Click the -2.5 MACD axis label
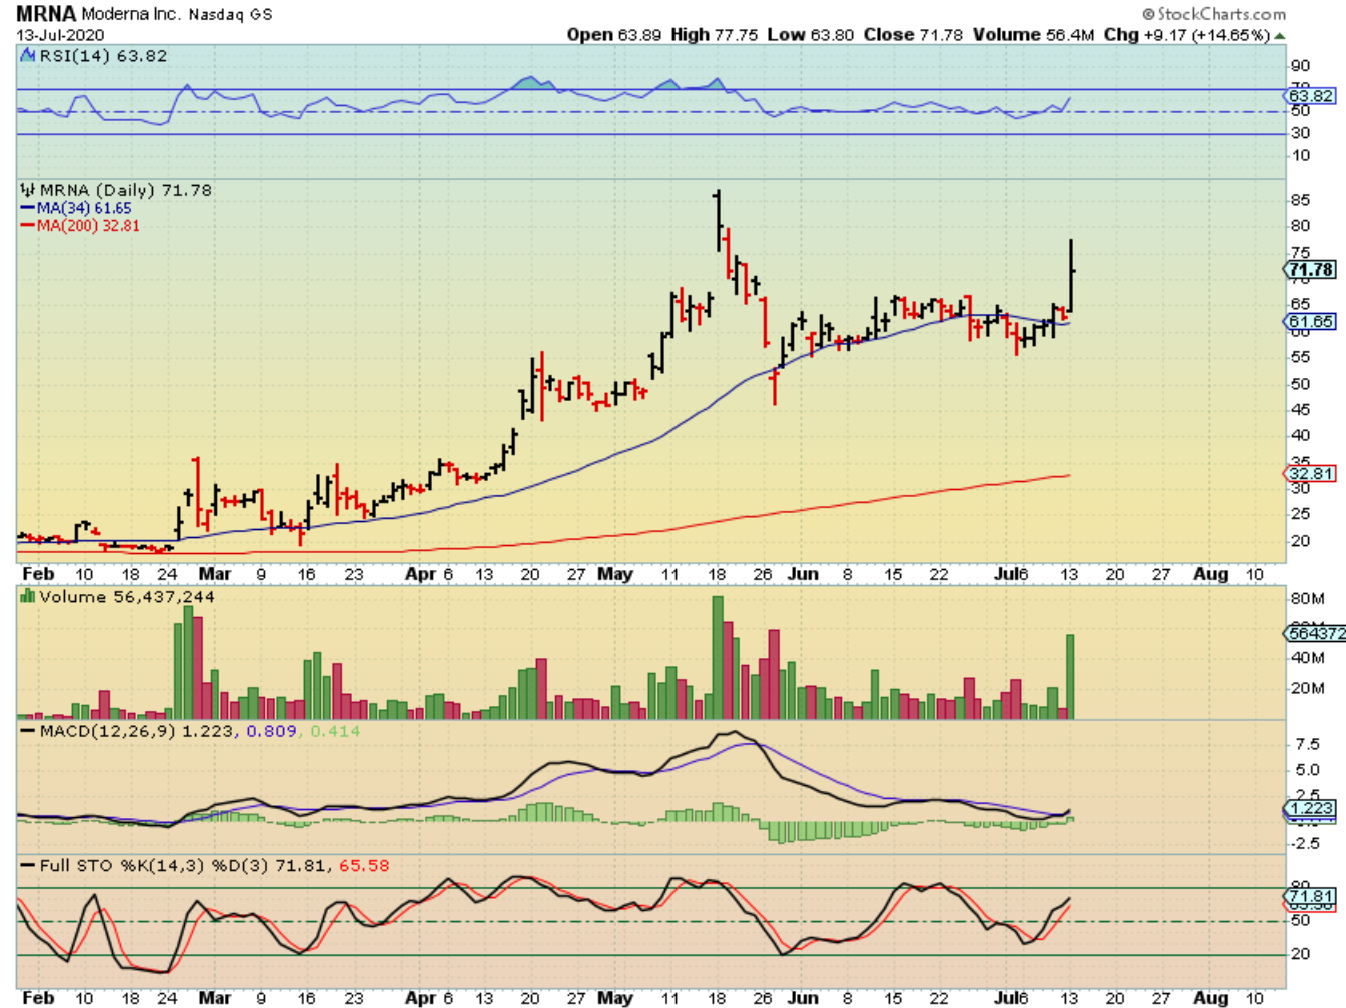The width and height of the screenshot is (1346, 1008). 1305,843
